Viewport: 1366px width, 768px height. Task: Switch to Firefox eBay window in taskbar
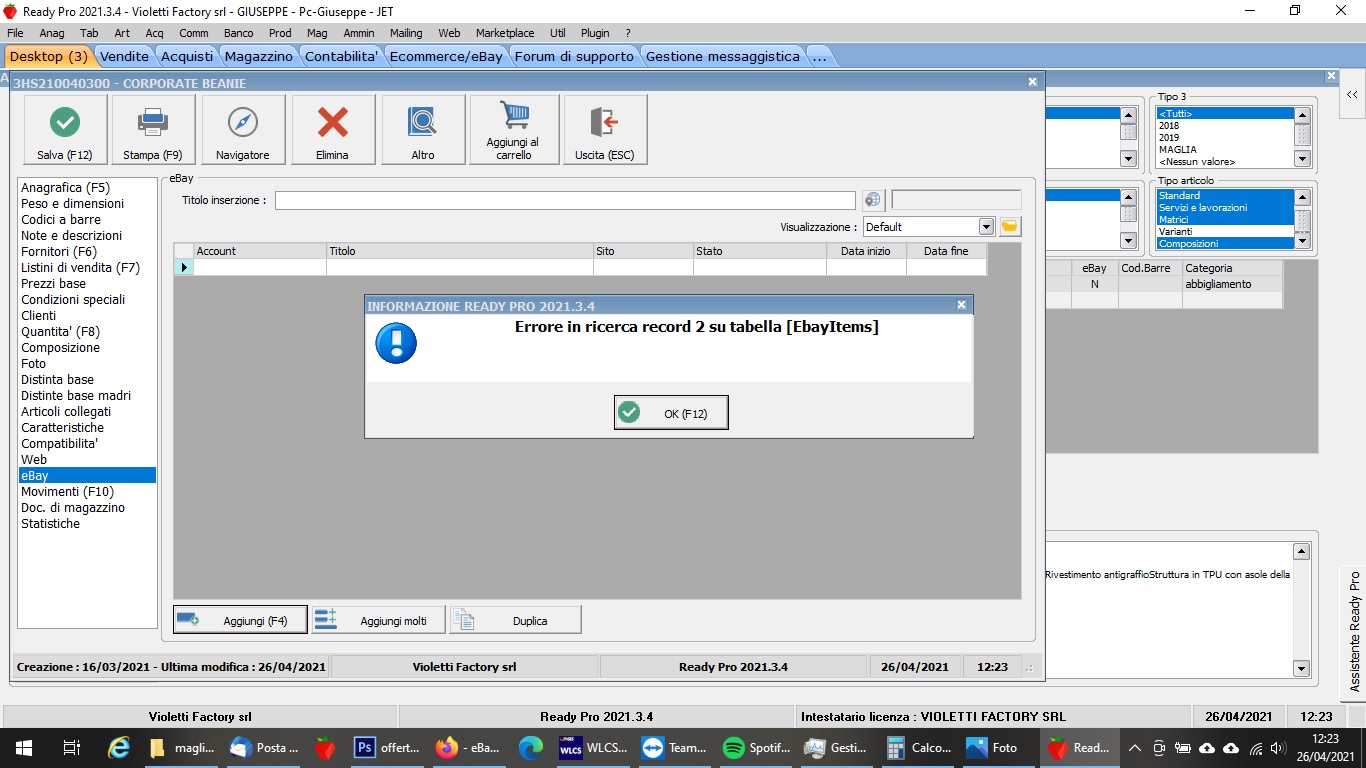[x=466, y=747]
